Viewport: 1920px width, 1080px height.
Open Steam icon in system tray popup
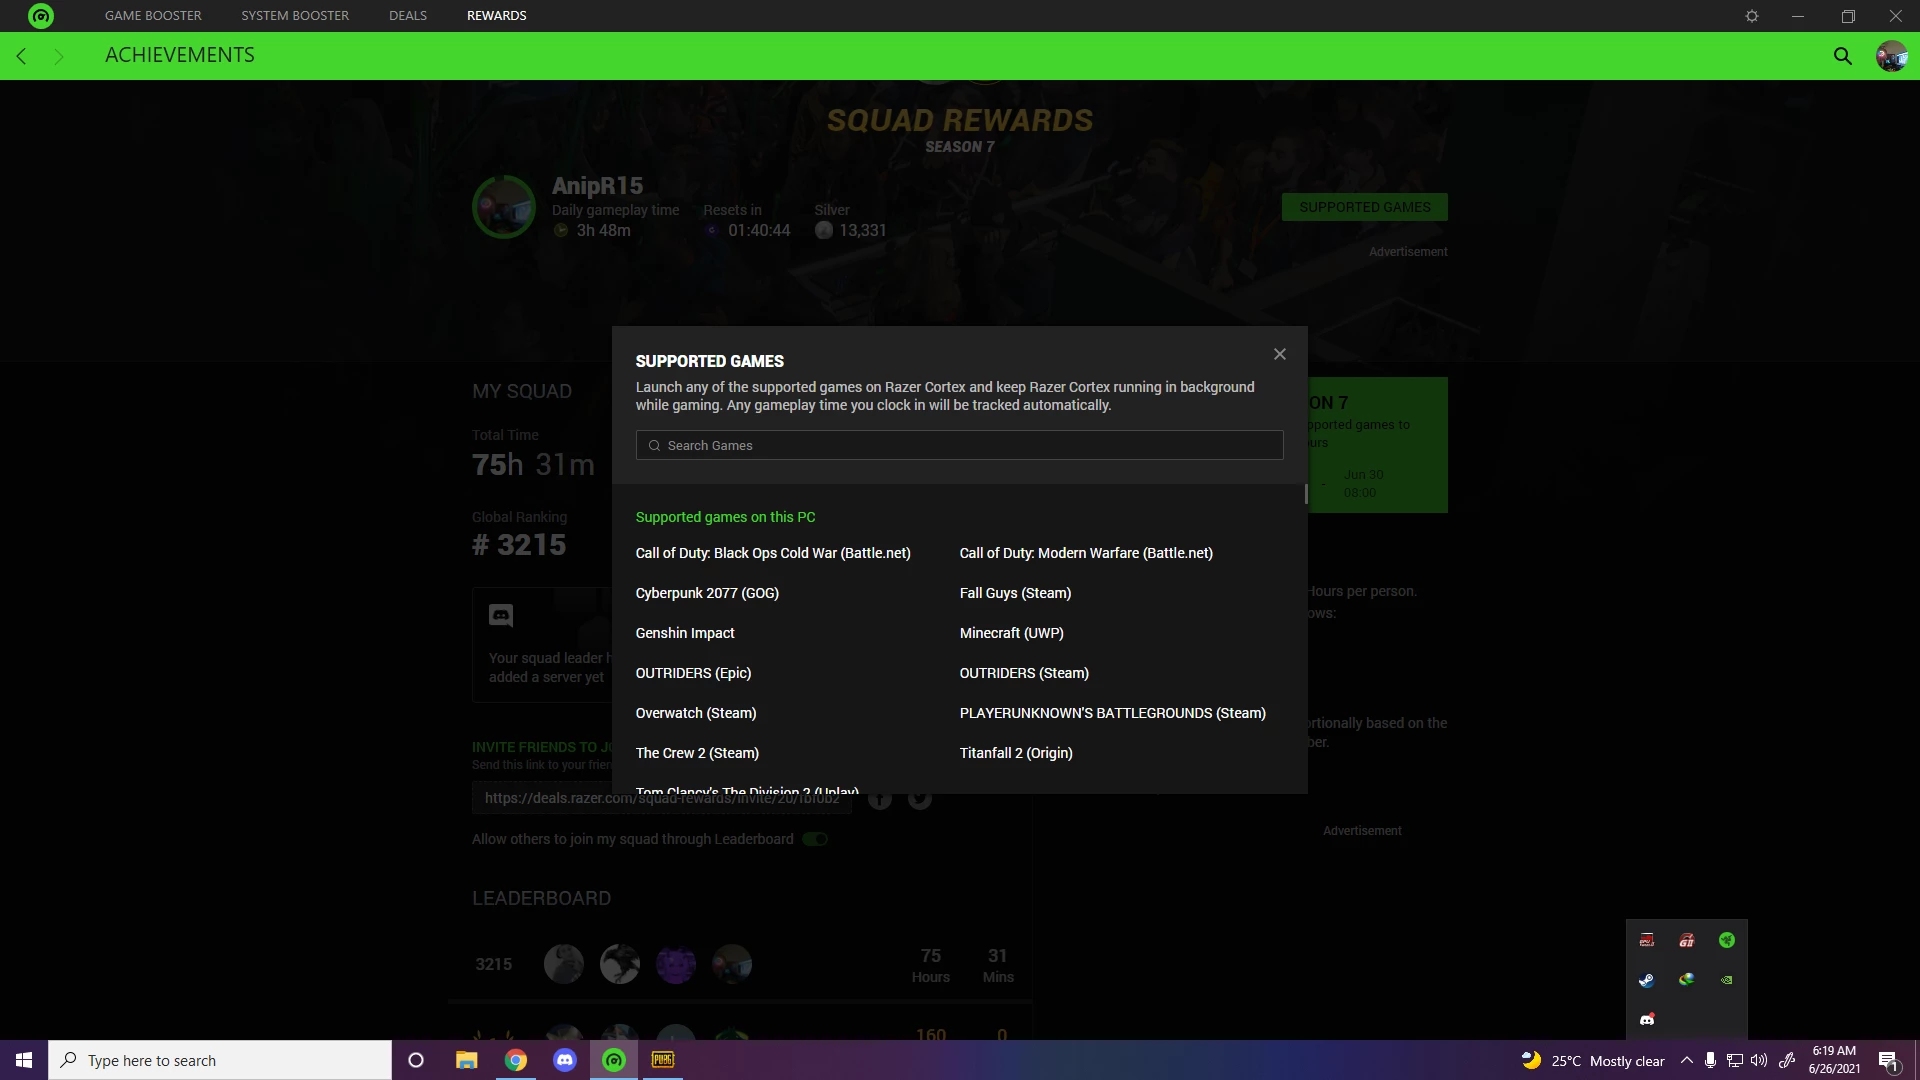point(1647,980)
